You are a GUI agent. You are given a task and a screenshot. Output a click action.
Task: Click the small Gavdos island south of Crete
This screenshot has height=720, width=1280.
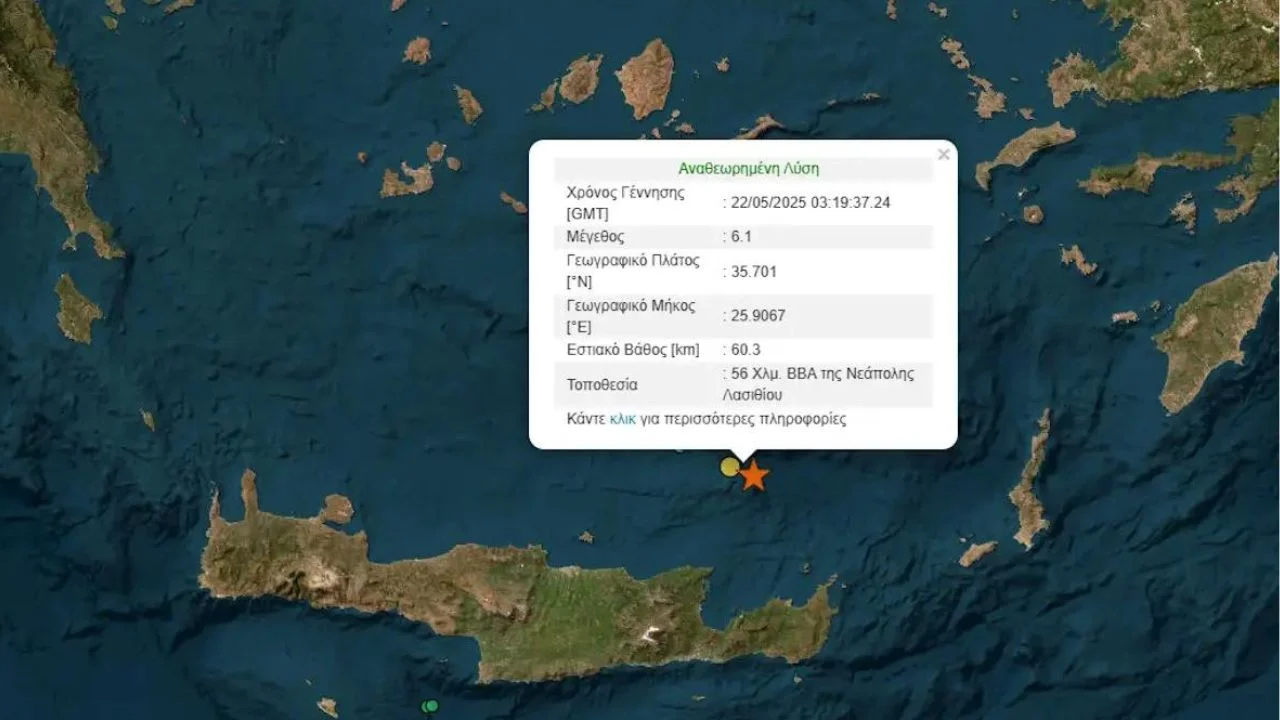click(x=327, y=707)
